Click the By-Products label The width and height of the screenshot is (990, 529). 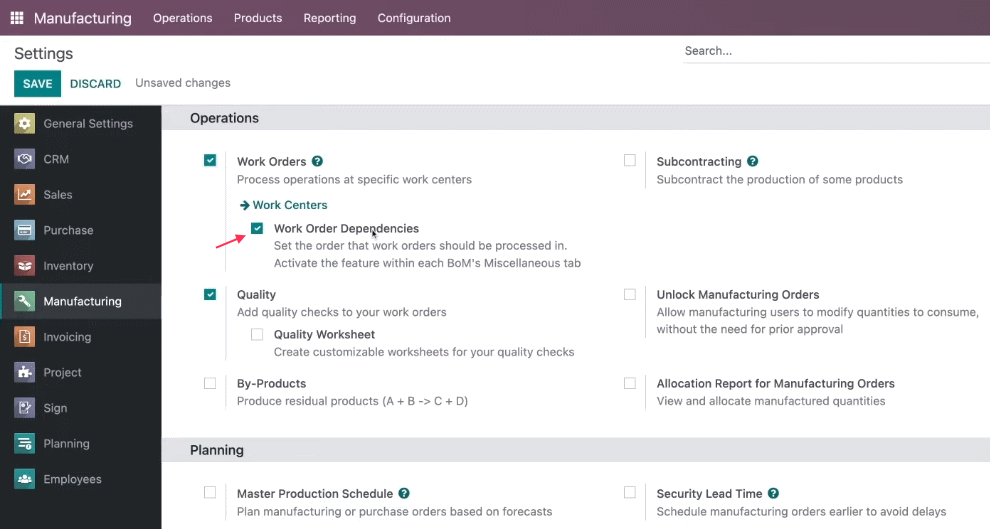[x=271, y=384]
